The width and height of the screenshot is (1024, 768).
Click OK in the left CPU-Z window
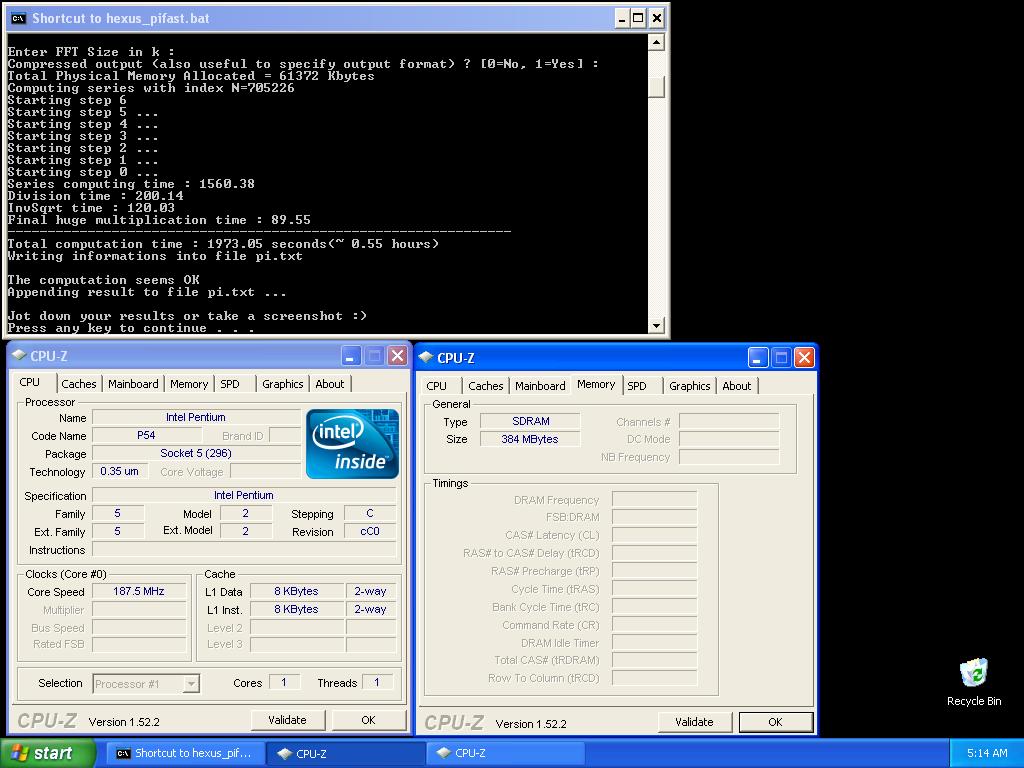click(x=368, y=720)
